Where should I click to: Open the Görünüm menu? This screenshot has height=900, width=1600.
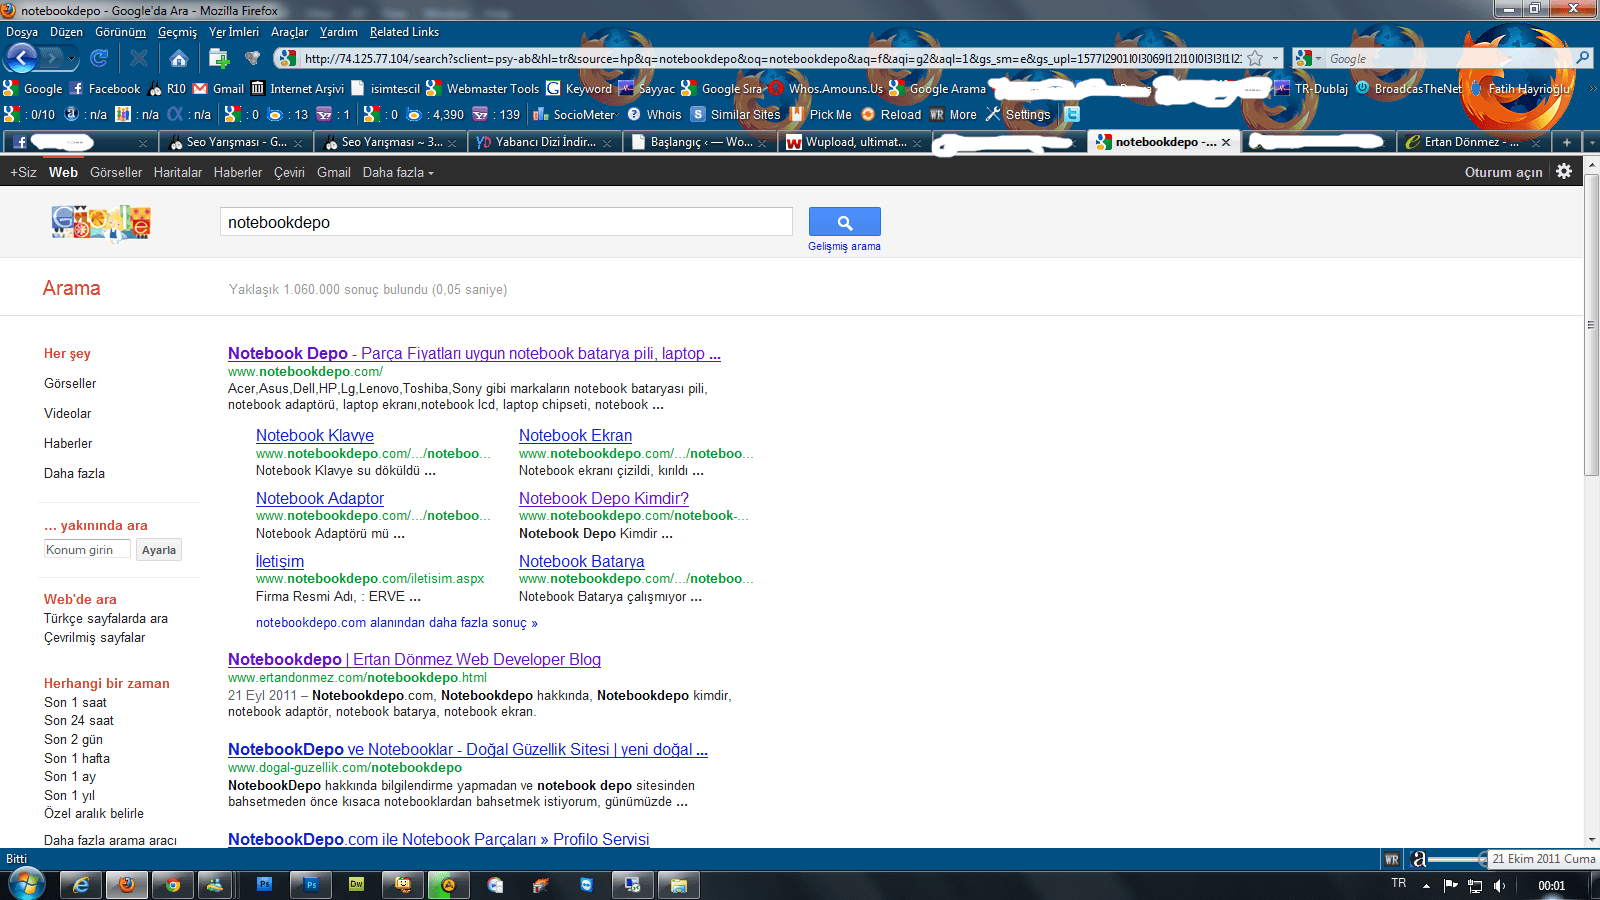(x=120, y=32)
